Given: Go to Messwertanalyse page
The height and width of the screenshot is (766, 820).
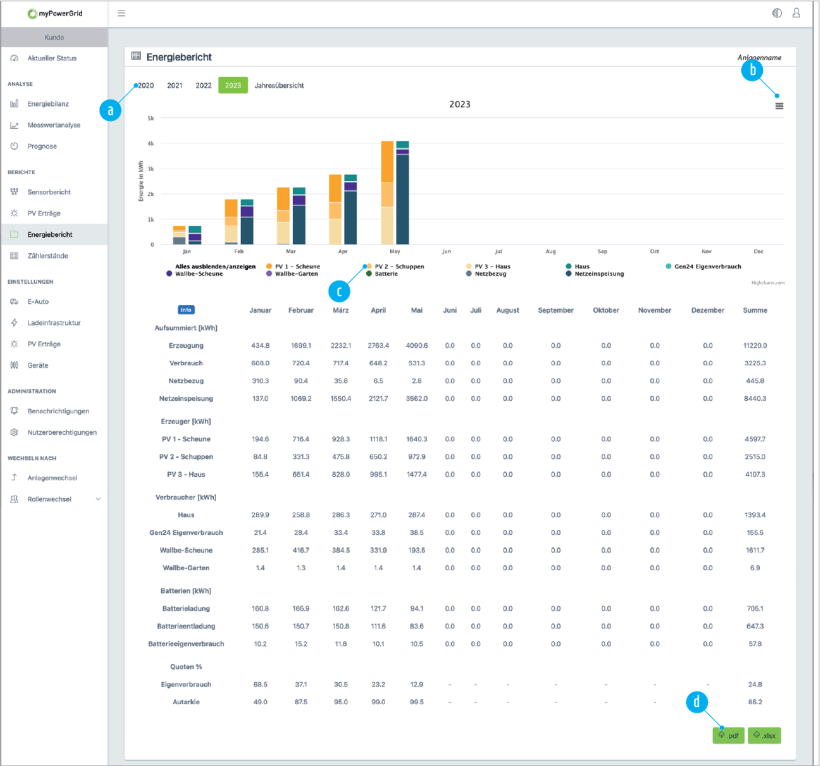Looking at the screenshot, I should coord(55,125).
